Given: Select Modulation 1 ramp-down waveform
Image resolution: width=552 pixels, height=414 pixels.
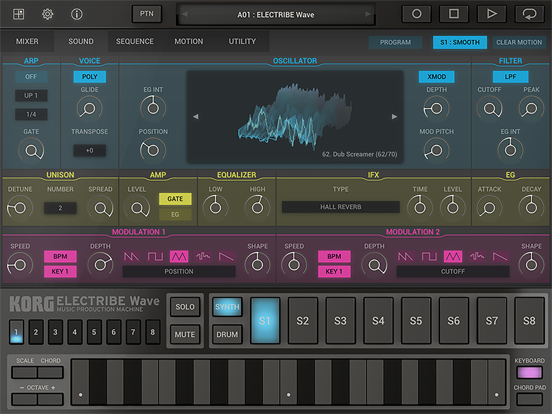Looking at the screenshot, I should pyautogui.click(x=226, y=257).
